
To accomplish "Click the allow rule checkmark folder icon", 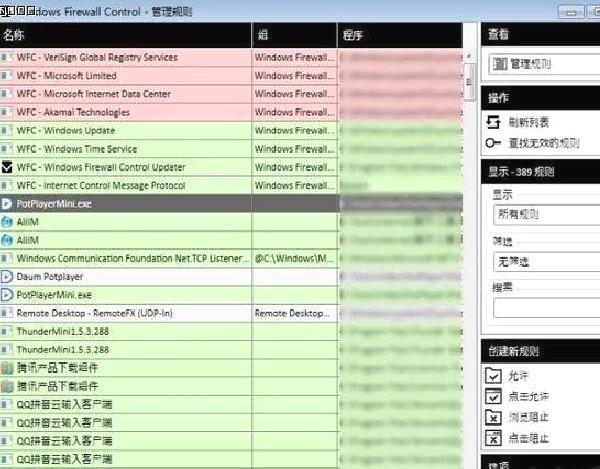I will coord(493,376).
